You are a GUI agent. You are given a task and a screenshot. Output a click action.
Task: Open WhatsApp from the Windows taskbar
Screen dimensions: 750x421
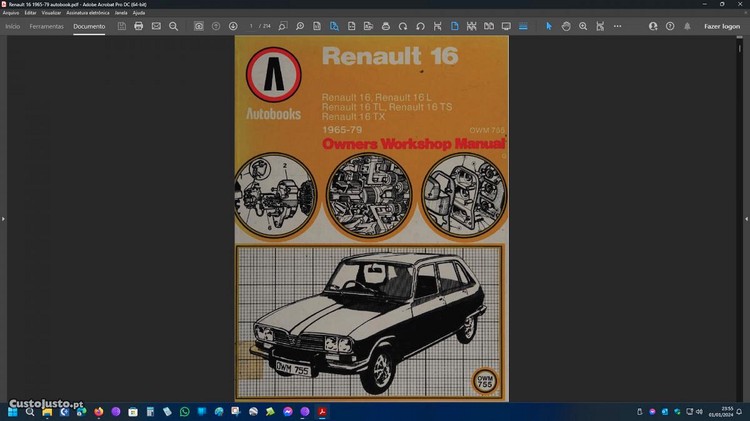[184, 411]
